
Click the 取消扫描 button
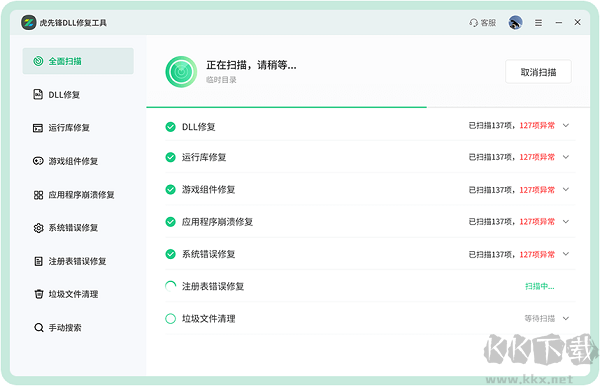tap(538, 72)
